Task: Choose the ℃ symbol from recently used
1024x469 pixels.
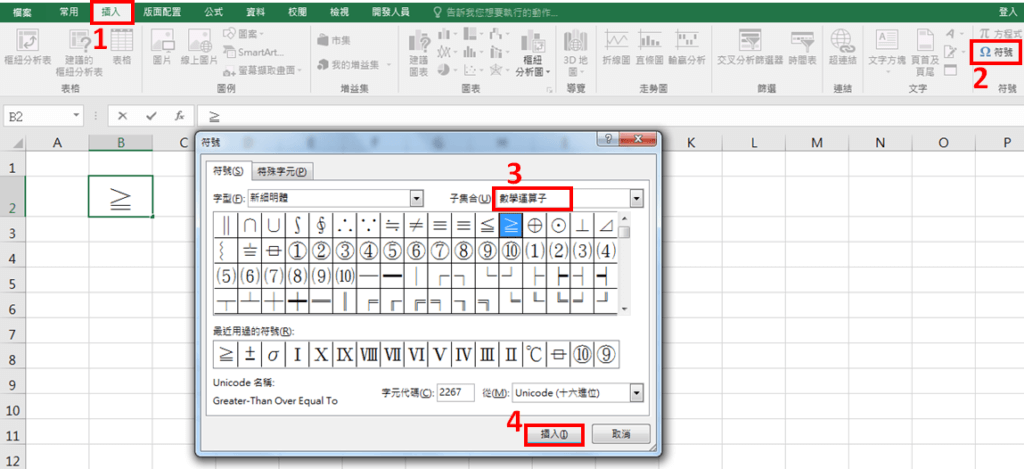Action: coord(535,353)
